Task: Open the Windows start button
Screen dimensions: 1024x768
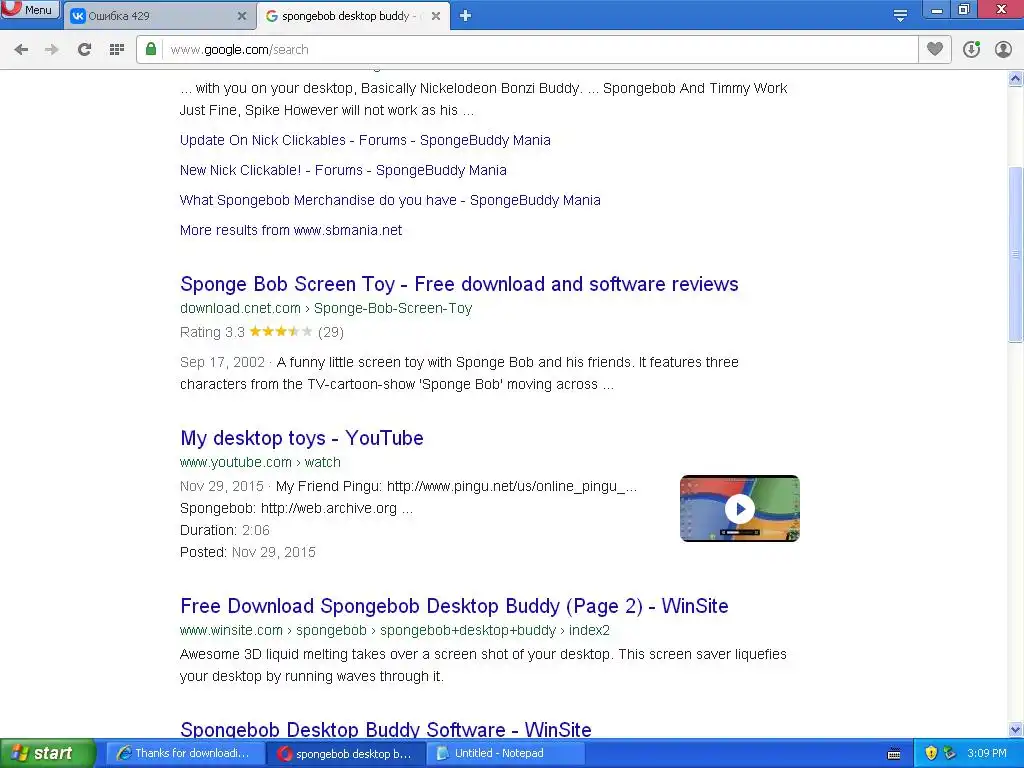Action: pyautogui.click(x=48, y=754)
